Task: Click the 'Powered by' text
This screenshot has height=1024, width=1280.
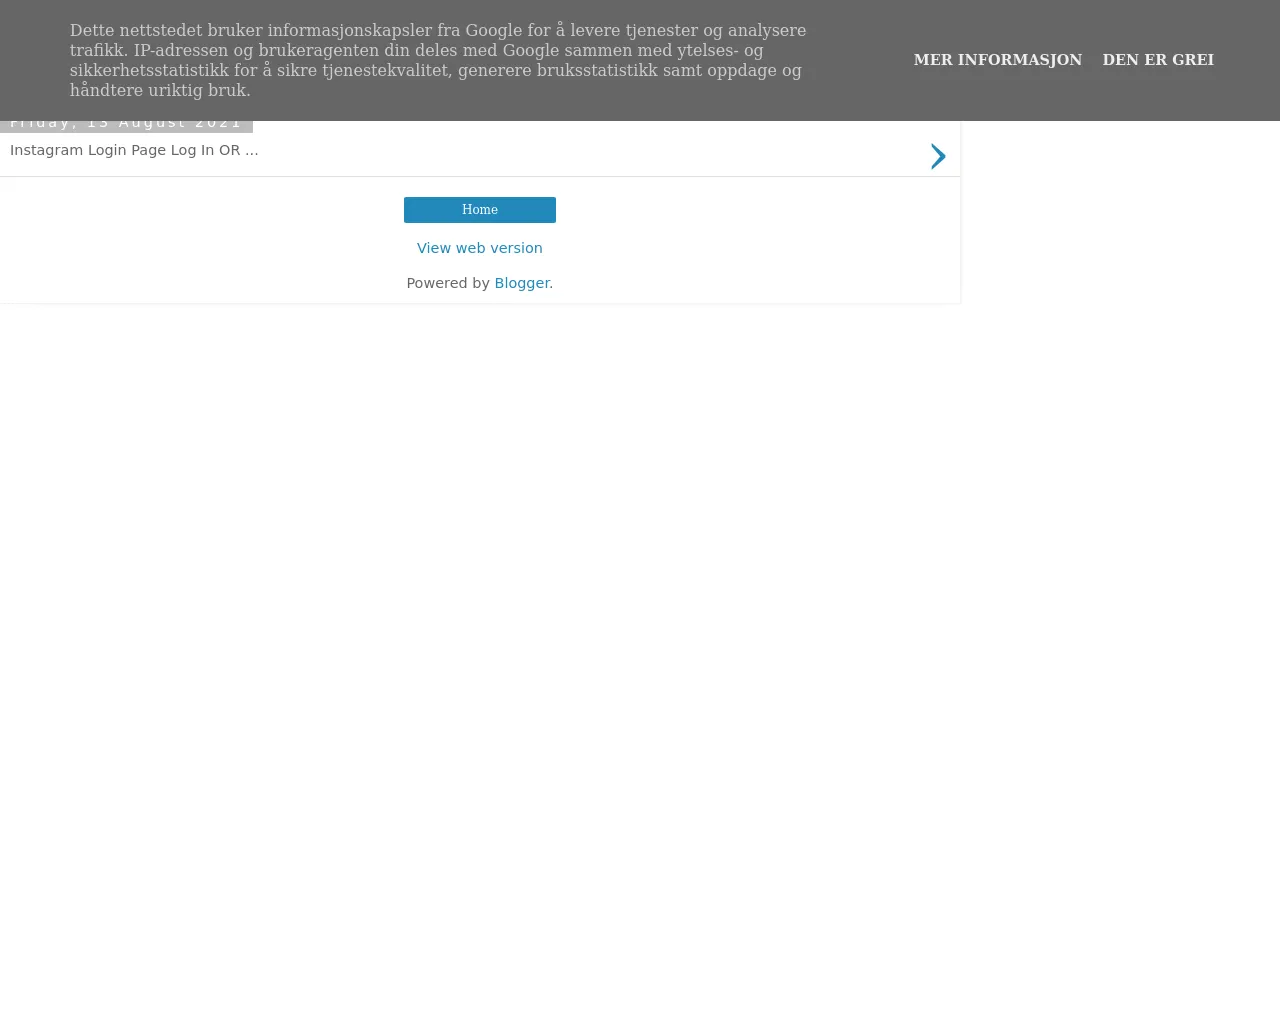Action: coord(448,283)
